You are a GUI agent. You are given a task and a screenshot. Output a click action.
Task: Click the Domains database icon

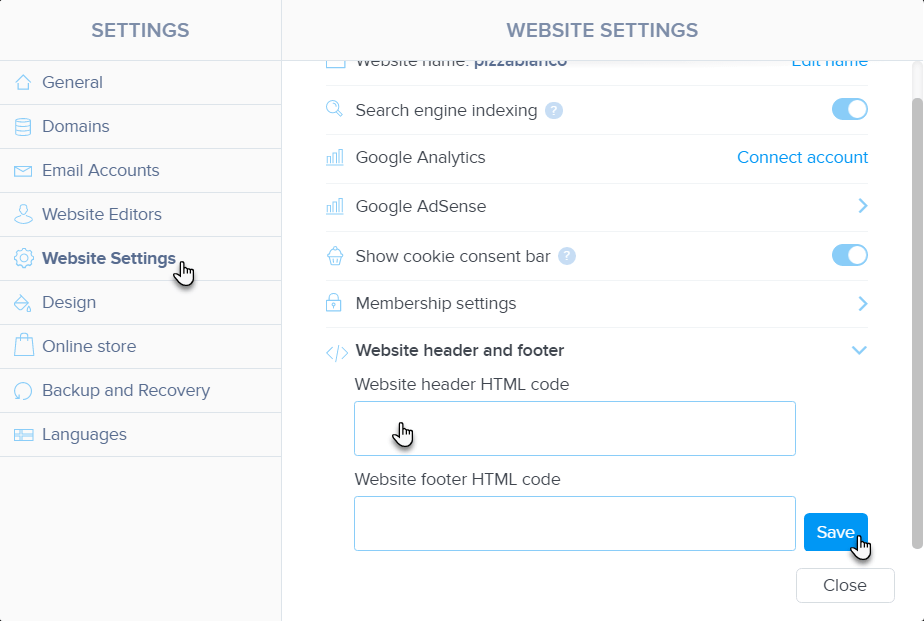click(23, 127)
